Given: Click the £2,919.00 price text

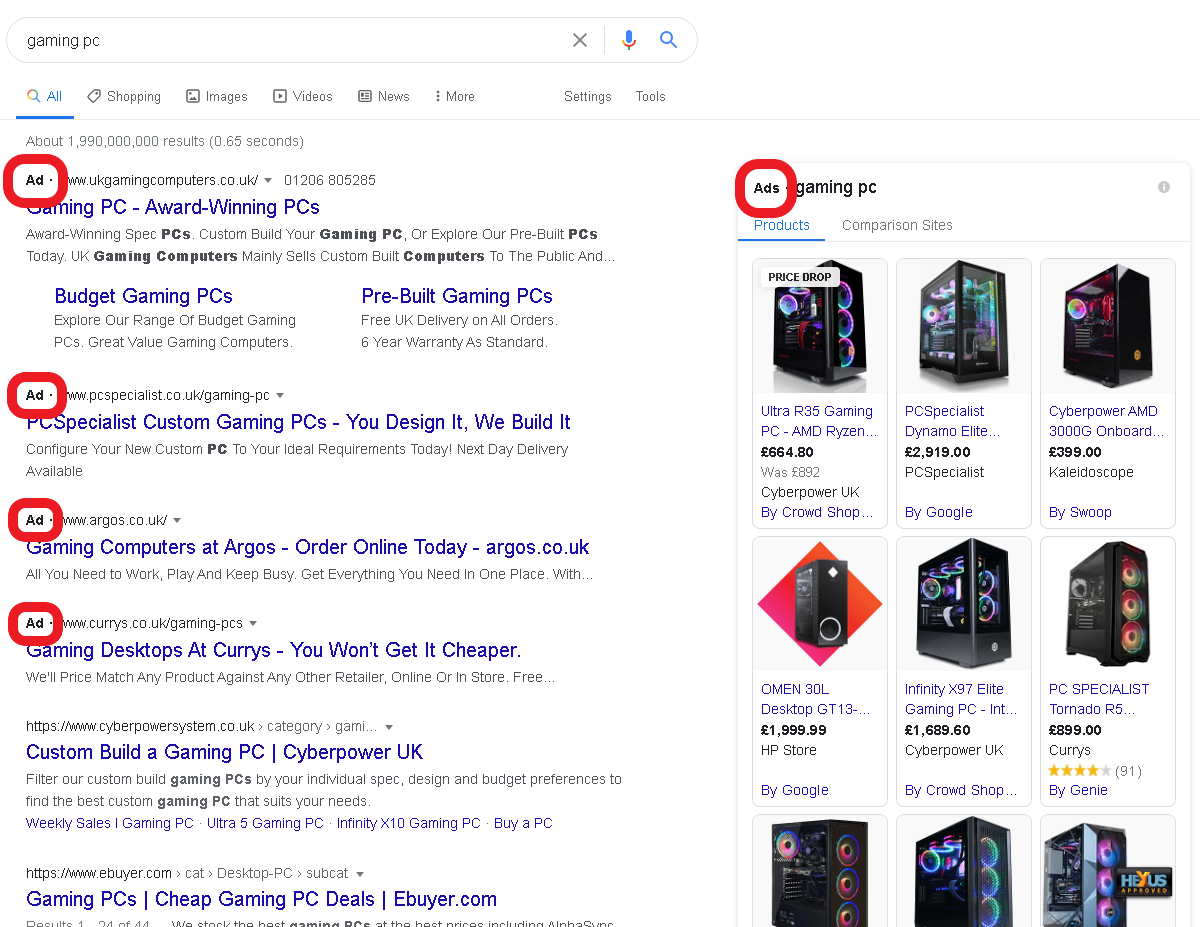Looking at the screenshot, I should coord(939,452).
